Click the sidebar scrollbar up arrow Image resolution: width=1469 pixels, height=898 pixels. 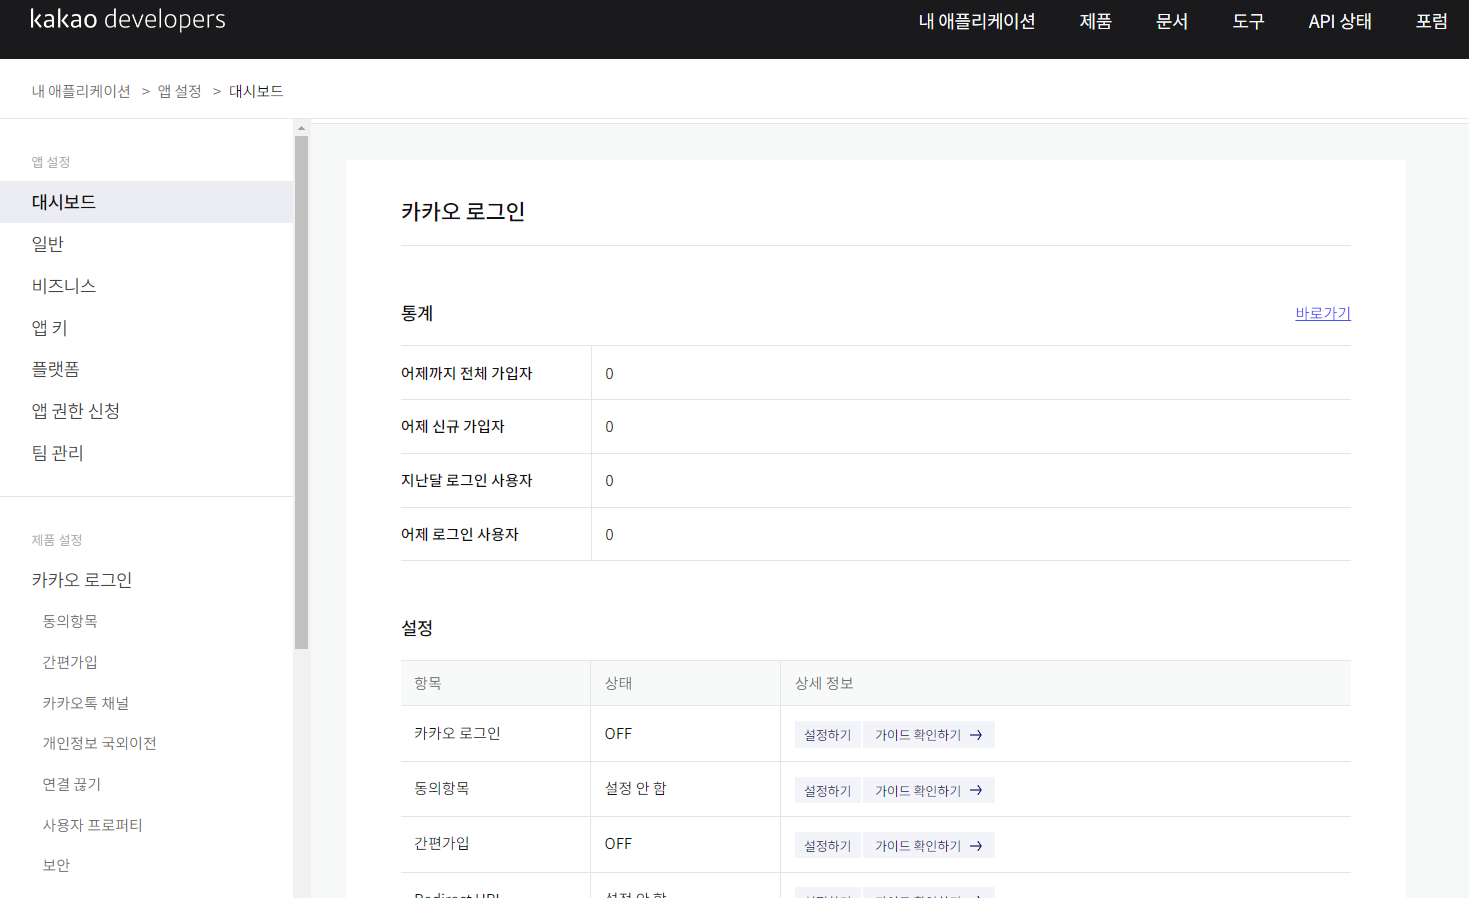click(301, 128)
